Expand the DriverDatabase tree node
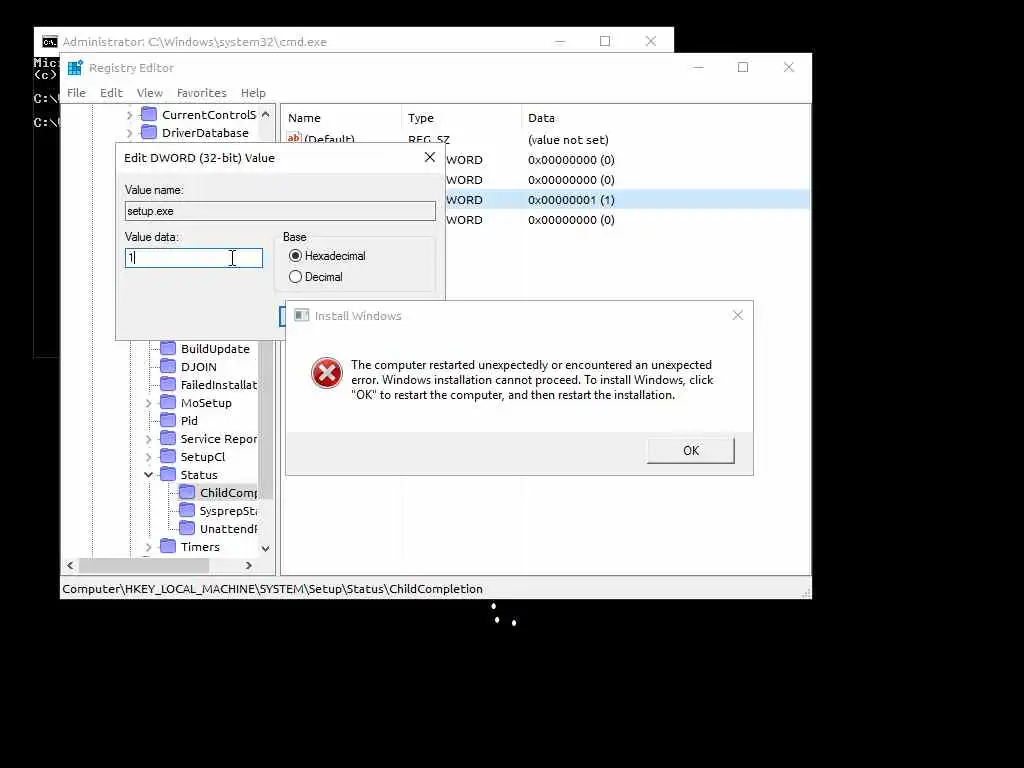Screen dimensions: 1024x768 click(129, 133)
